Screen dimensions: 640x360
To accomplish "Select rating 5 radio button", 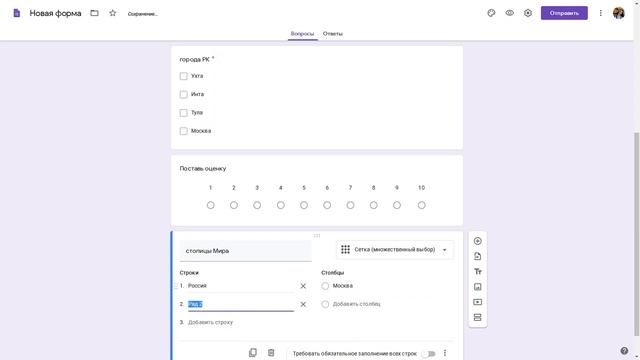I will point(304,205).
